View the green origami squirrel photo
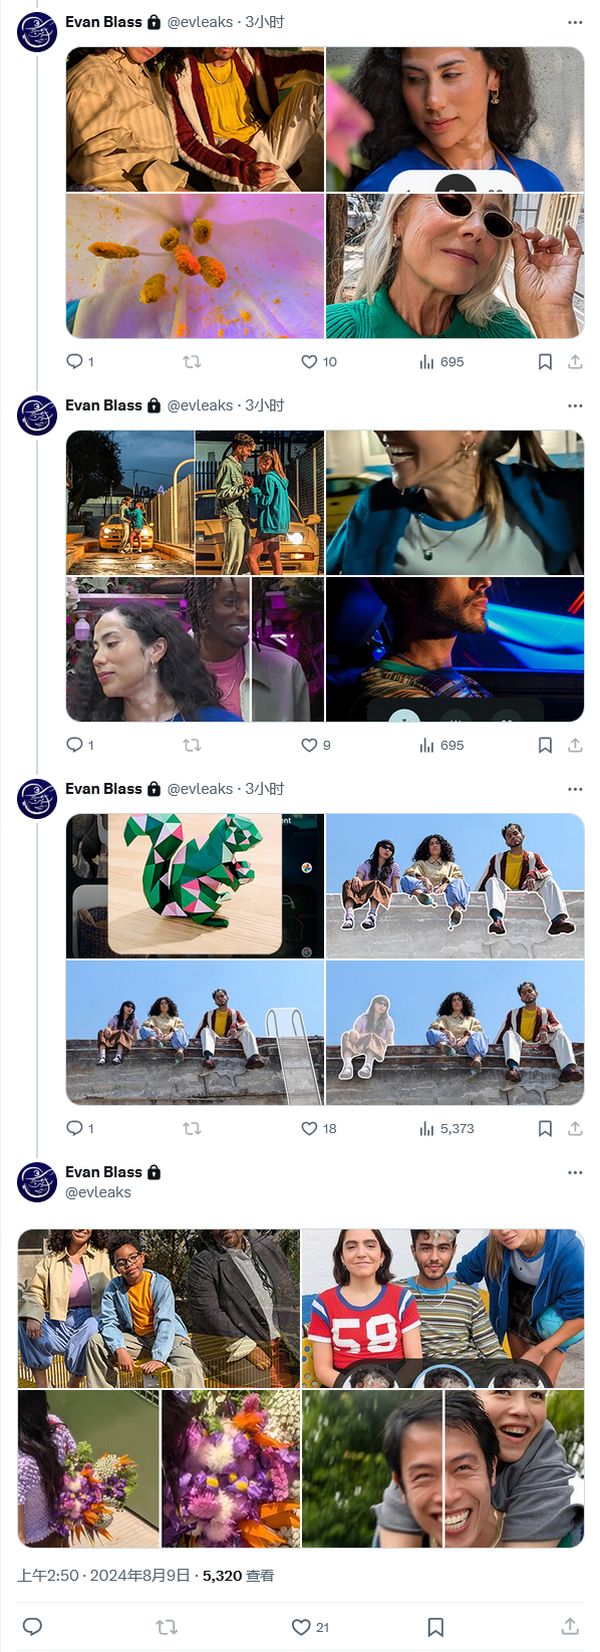This screenshot has height=1652, width=600. (195, 886)
